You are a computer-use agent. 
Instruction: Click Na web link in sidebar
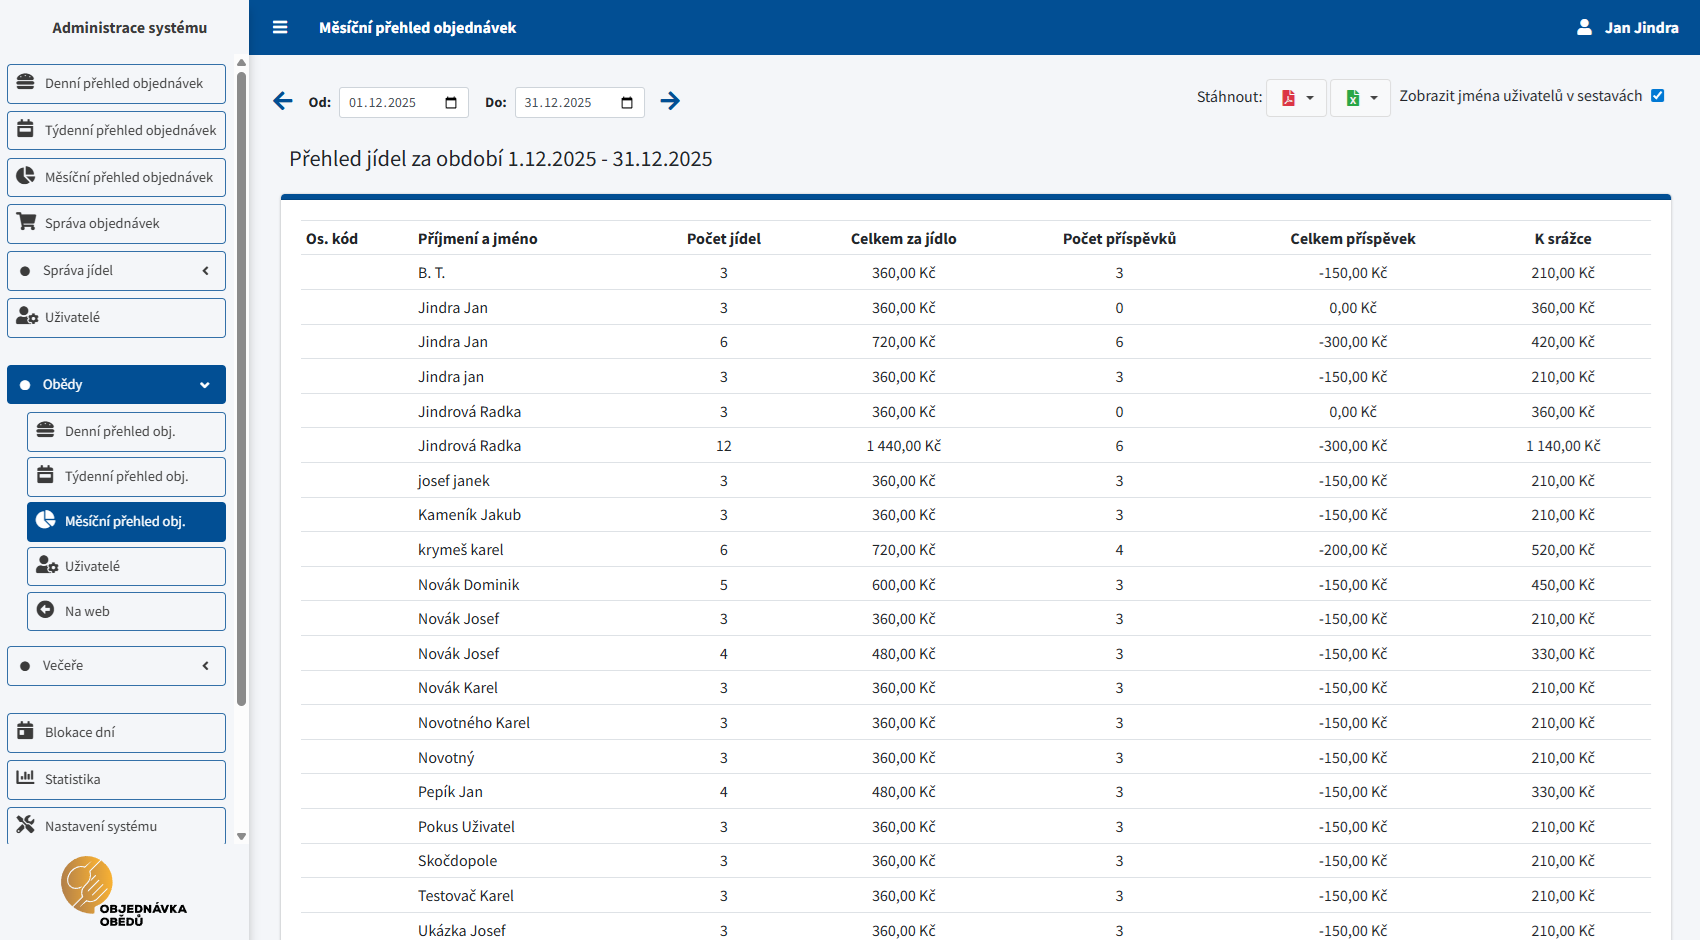[126, 612]
